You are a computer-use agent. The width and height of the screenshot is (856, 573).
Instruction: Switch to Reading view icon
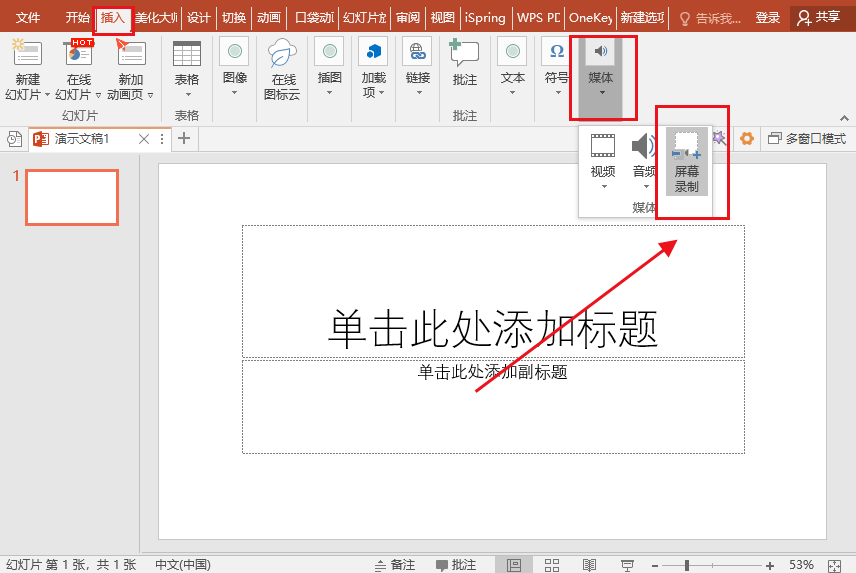pos(590,565)
